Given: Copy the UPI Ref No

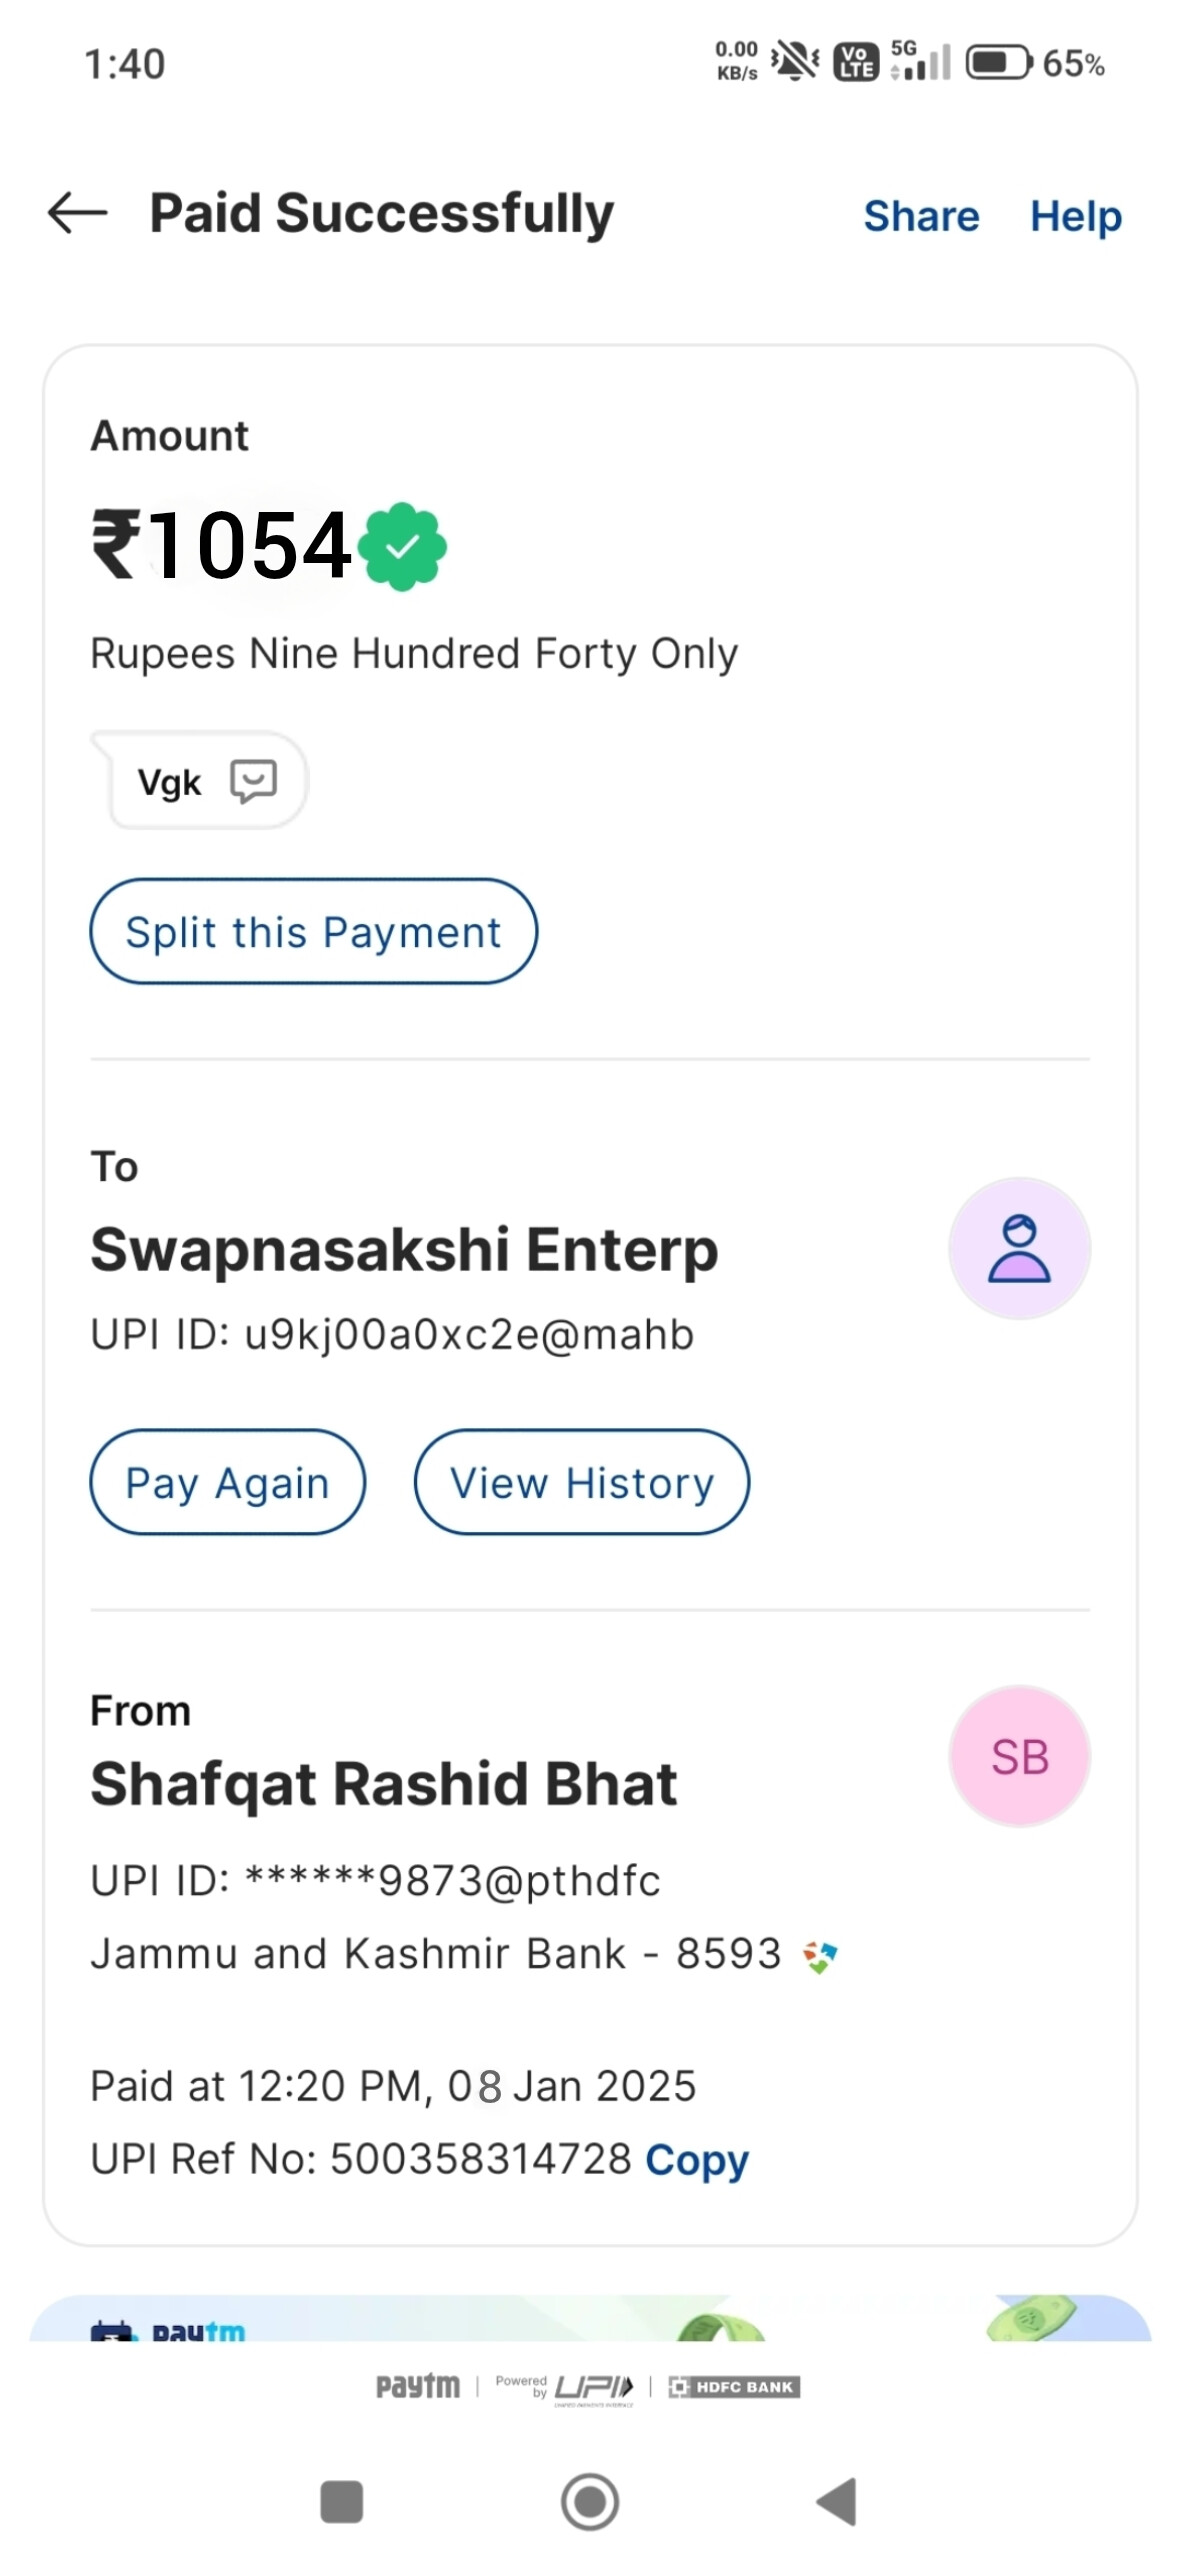Looking at the screenshot, I should [x=697, y=2159].
